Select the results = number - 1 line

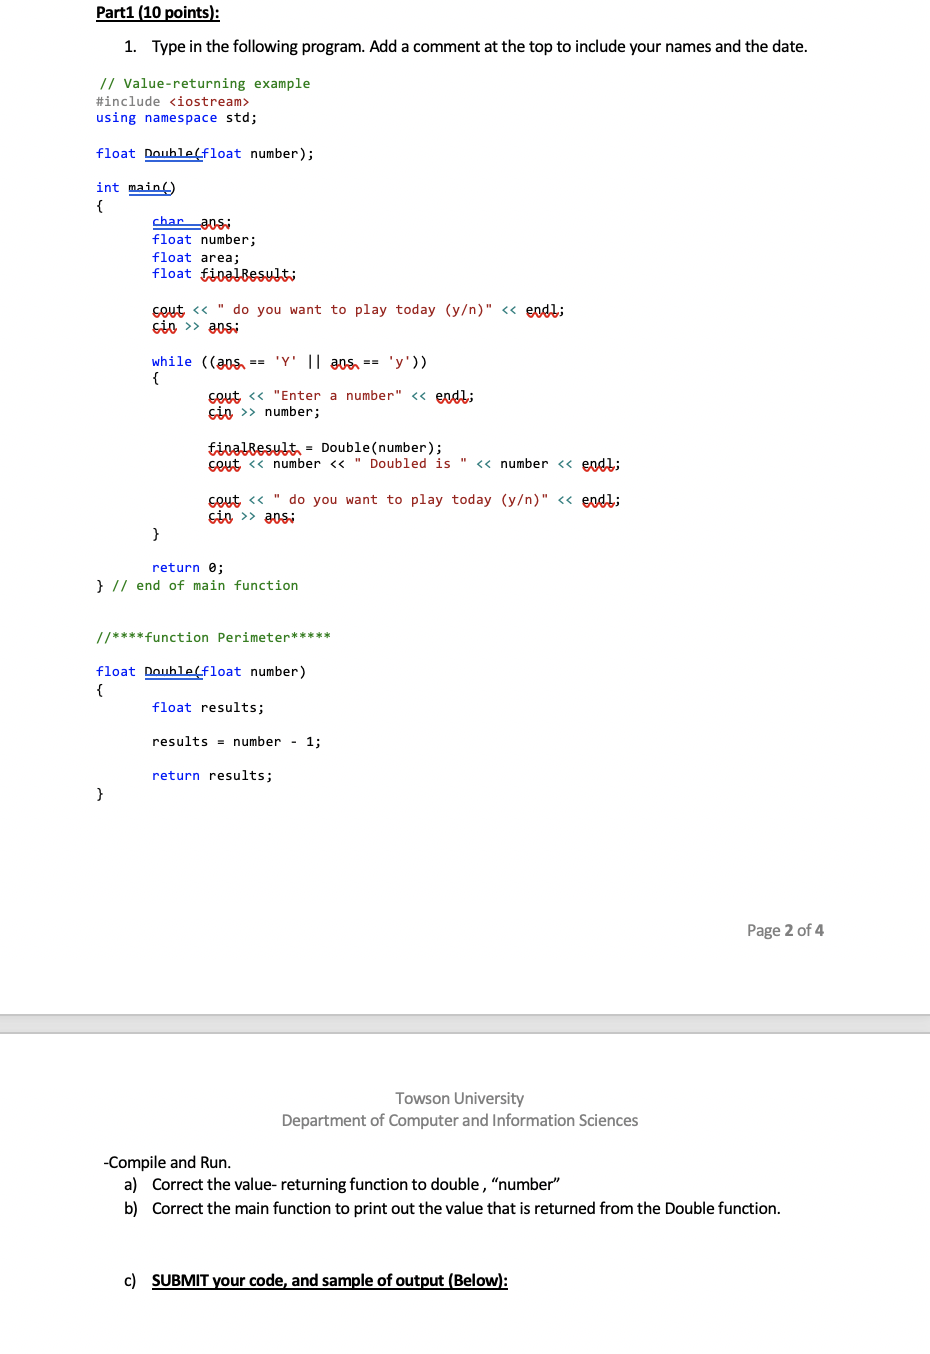(236, 741)
